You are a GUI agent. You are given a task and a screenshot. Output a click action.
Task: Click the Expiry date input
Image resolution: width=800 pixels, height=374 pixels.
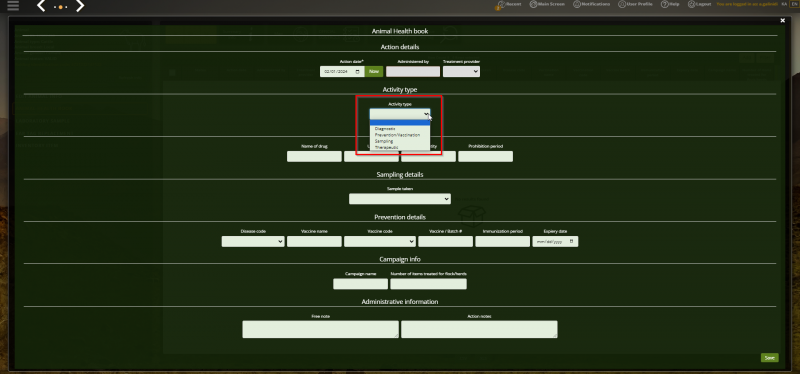click(555, 241)
